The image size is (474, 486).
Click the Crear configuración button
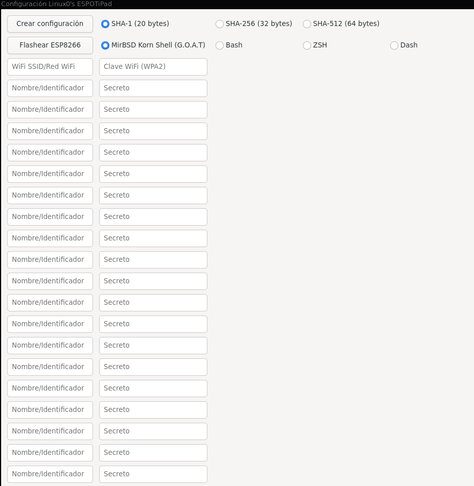(x=50, y=24)
